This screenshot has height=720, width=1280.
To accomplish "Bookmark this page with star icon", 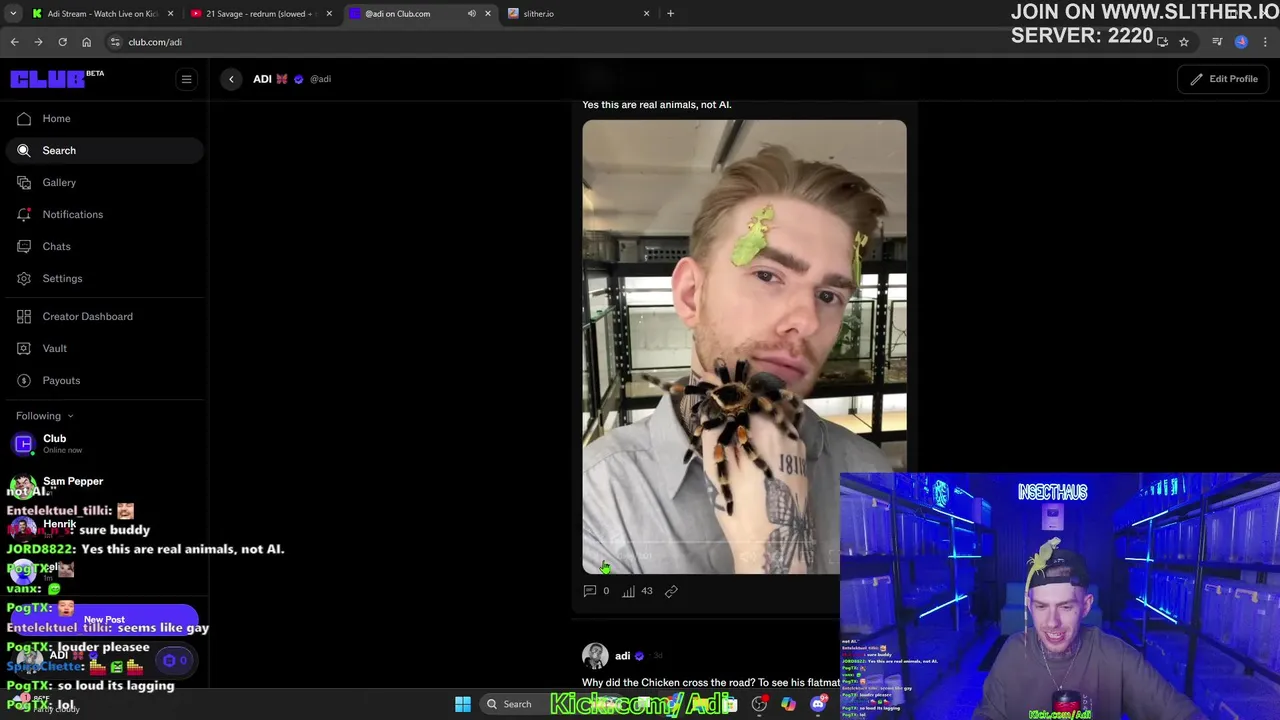I will 1184,42.
